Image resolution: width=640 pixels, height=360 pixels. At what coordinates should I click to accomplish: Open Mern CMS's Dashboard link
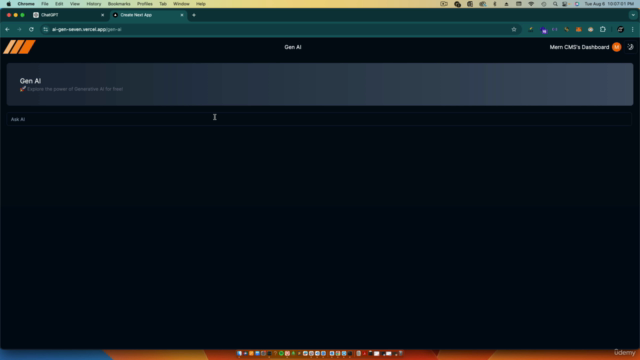pyautogui.click(x=579, y=47)
